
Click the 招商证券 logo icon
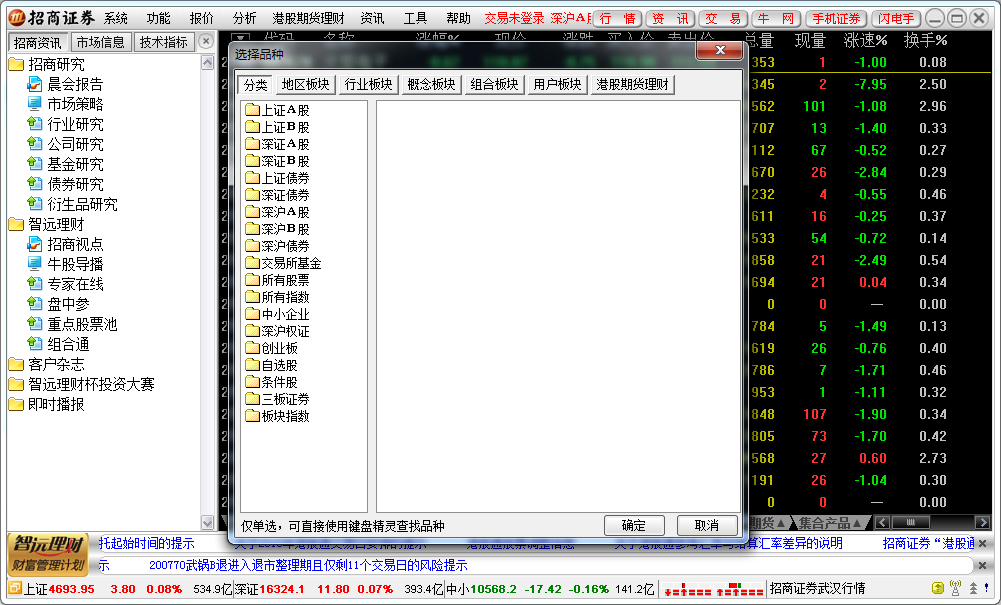17,18
